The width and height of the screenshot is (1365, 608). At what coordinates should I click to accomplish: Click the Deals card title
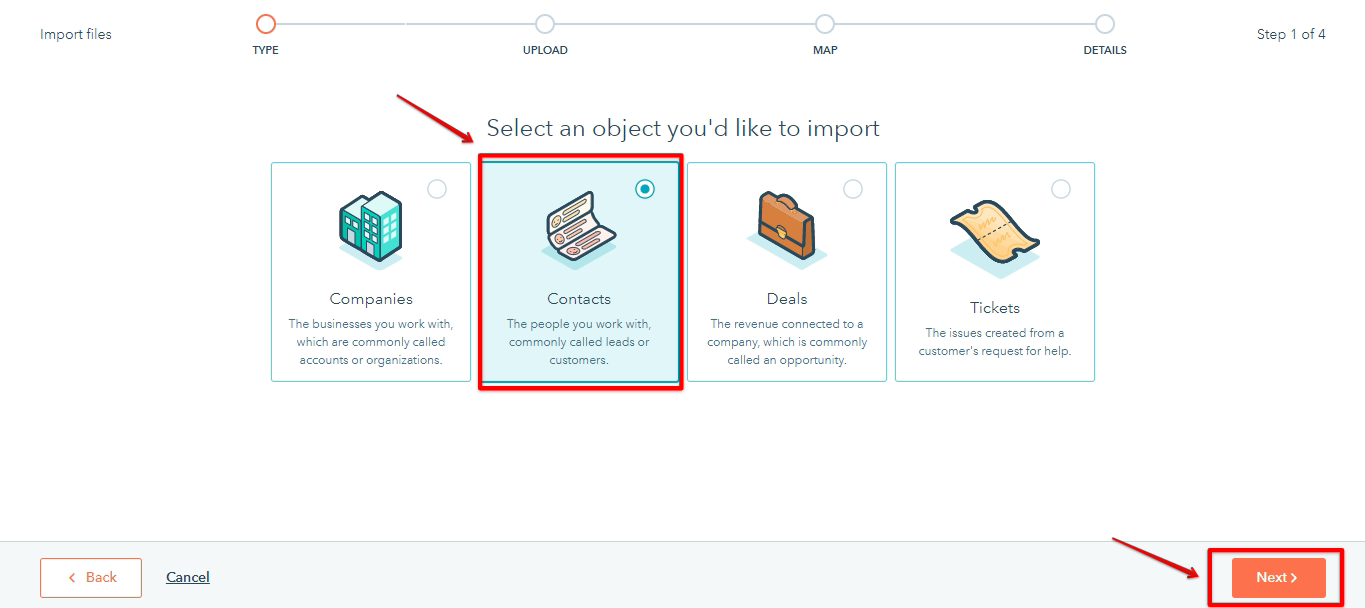[787, 299]
